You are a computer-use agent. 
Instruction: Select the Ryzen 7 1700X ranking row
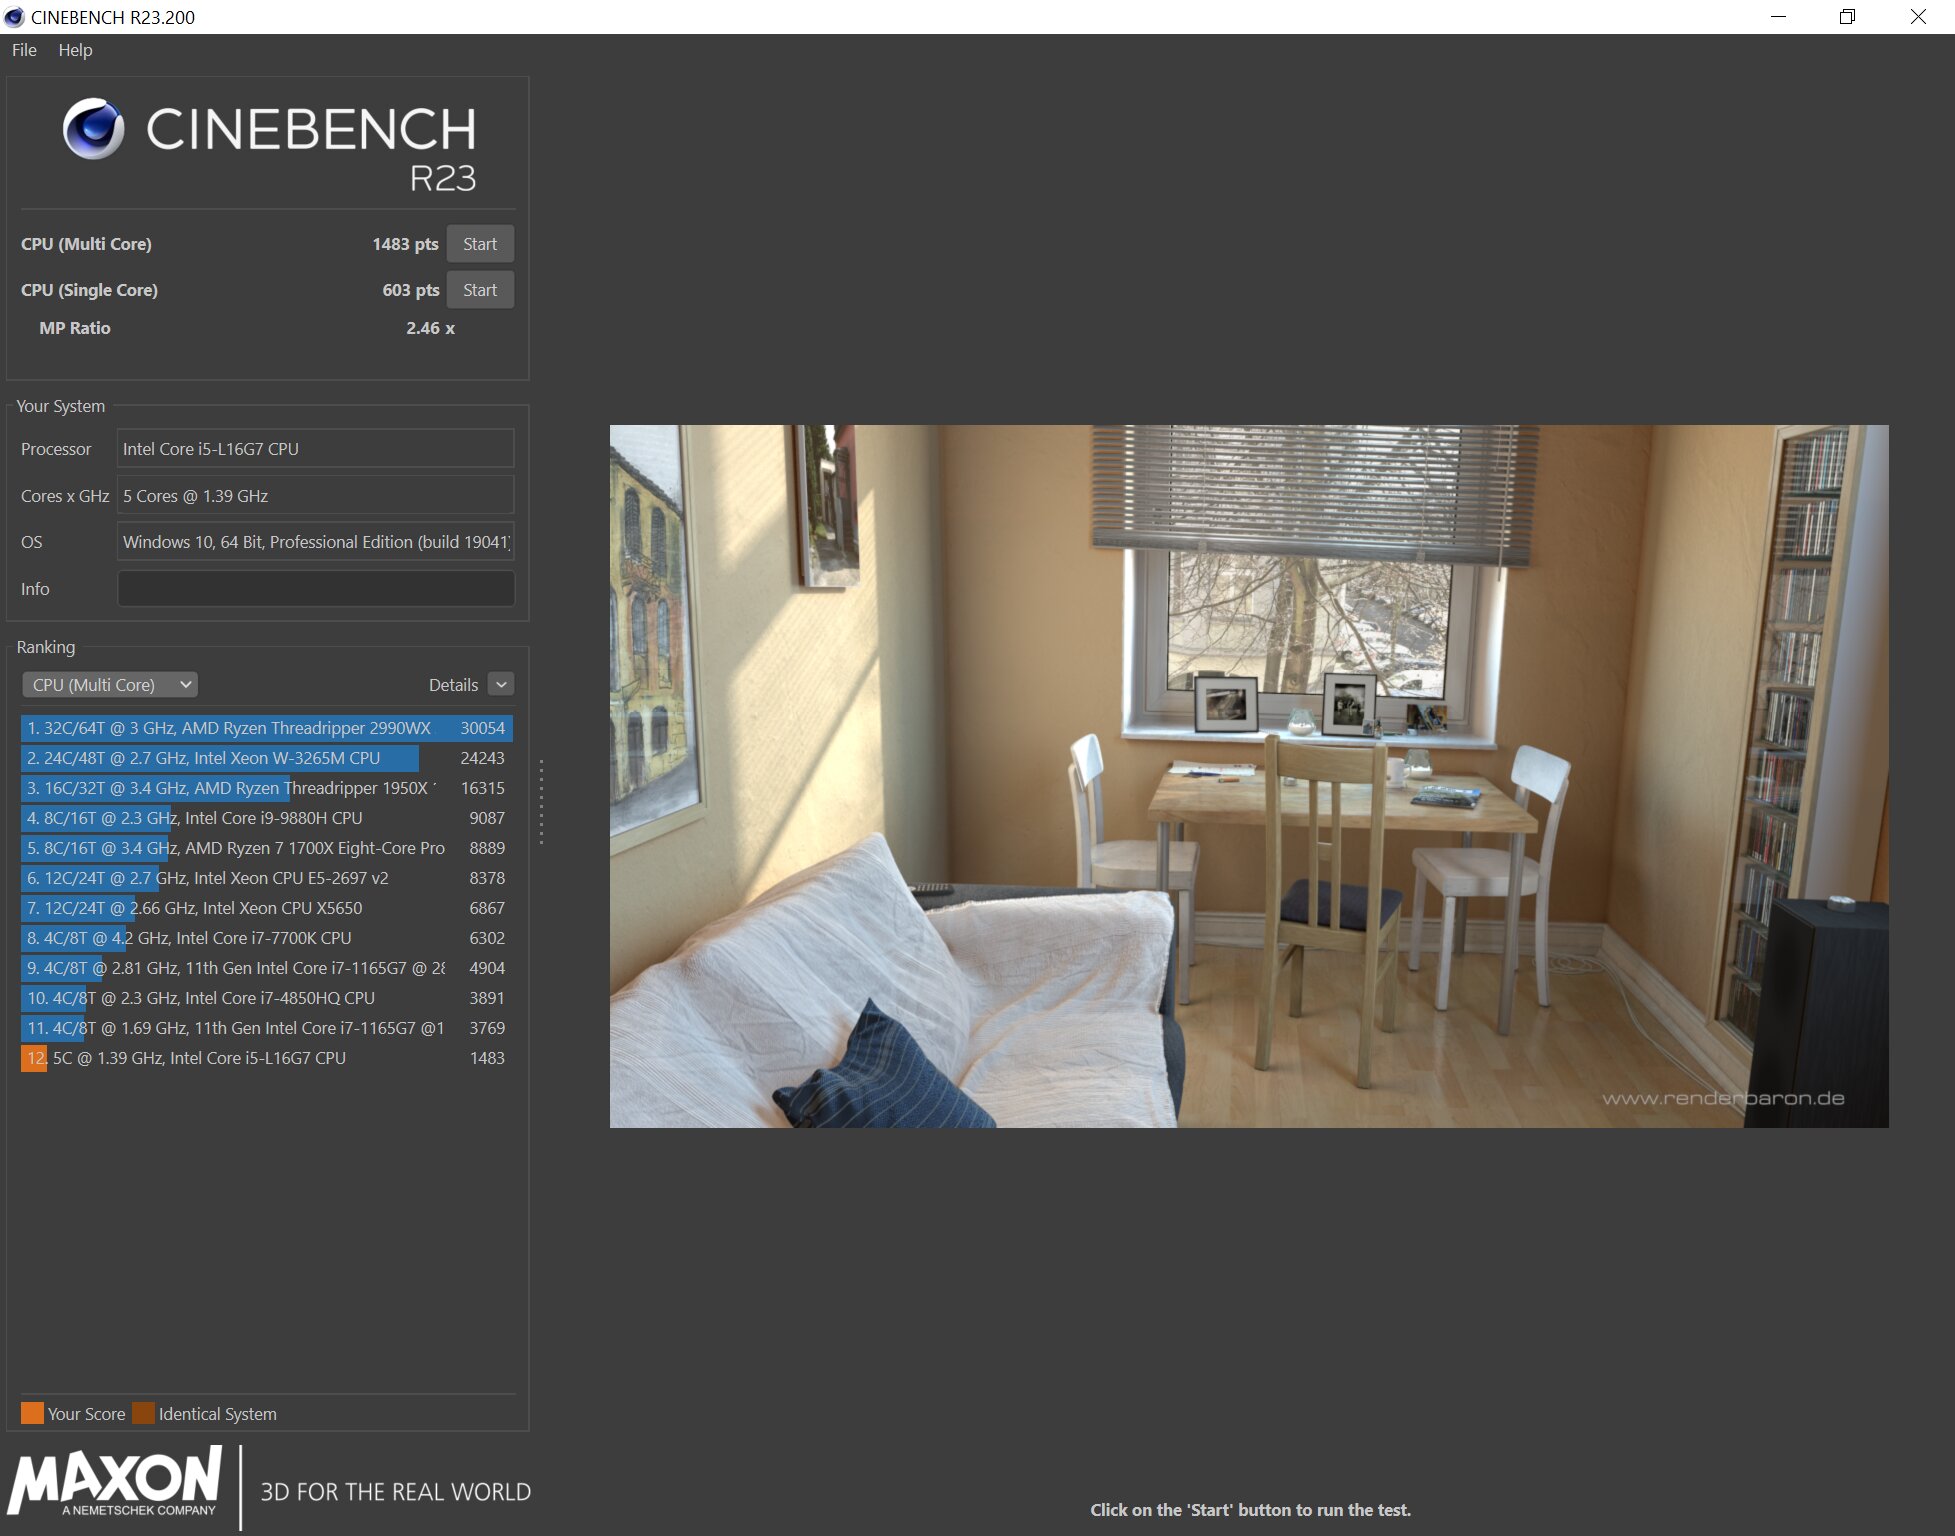coord(267,848)
